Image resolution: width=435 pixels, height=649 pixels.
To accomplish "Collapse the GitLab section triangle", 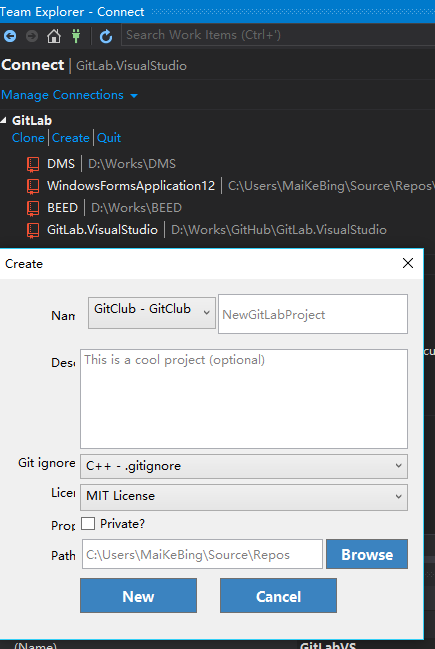I will [x=4, y=120].
